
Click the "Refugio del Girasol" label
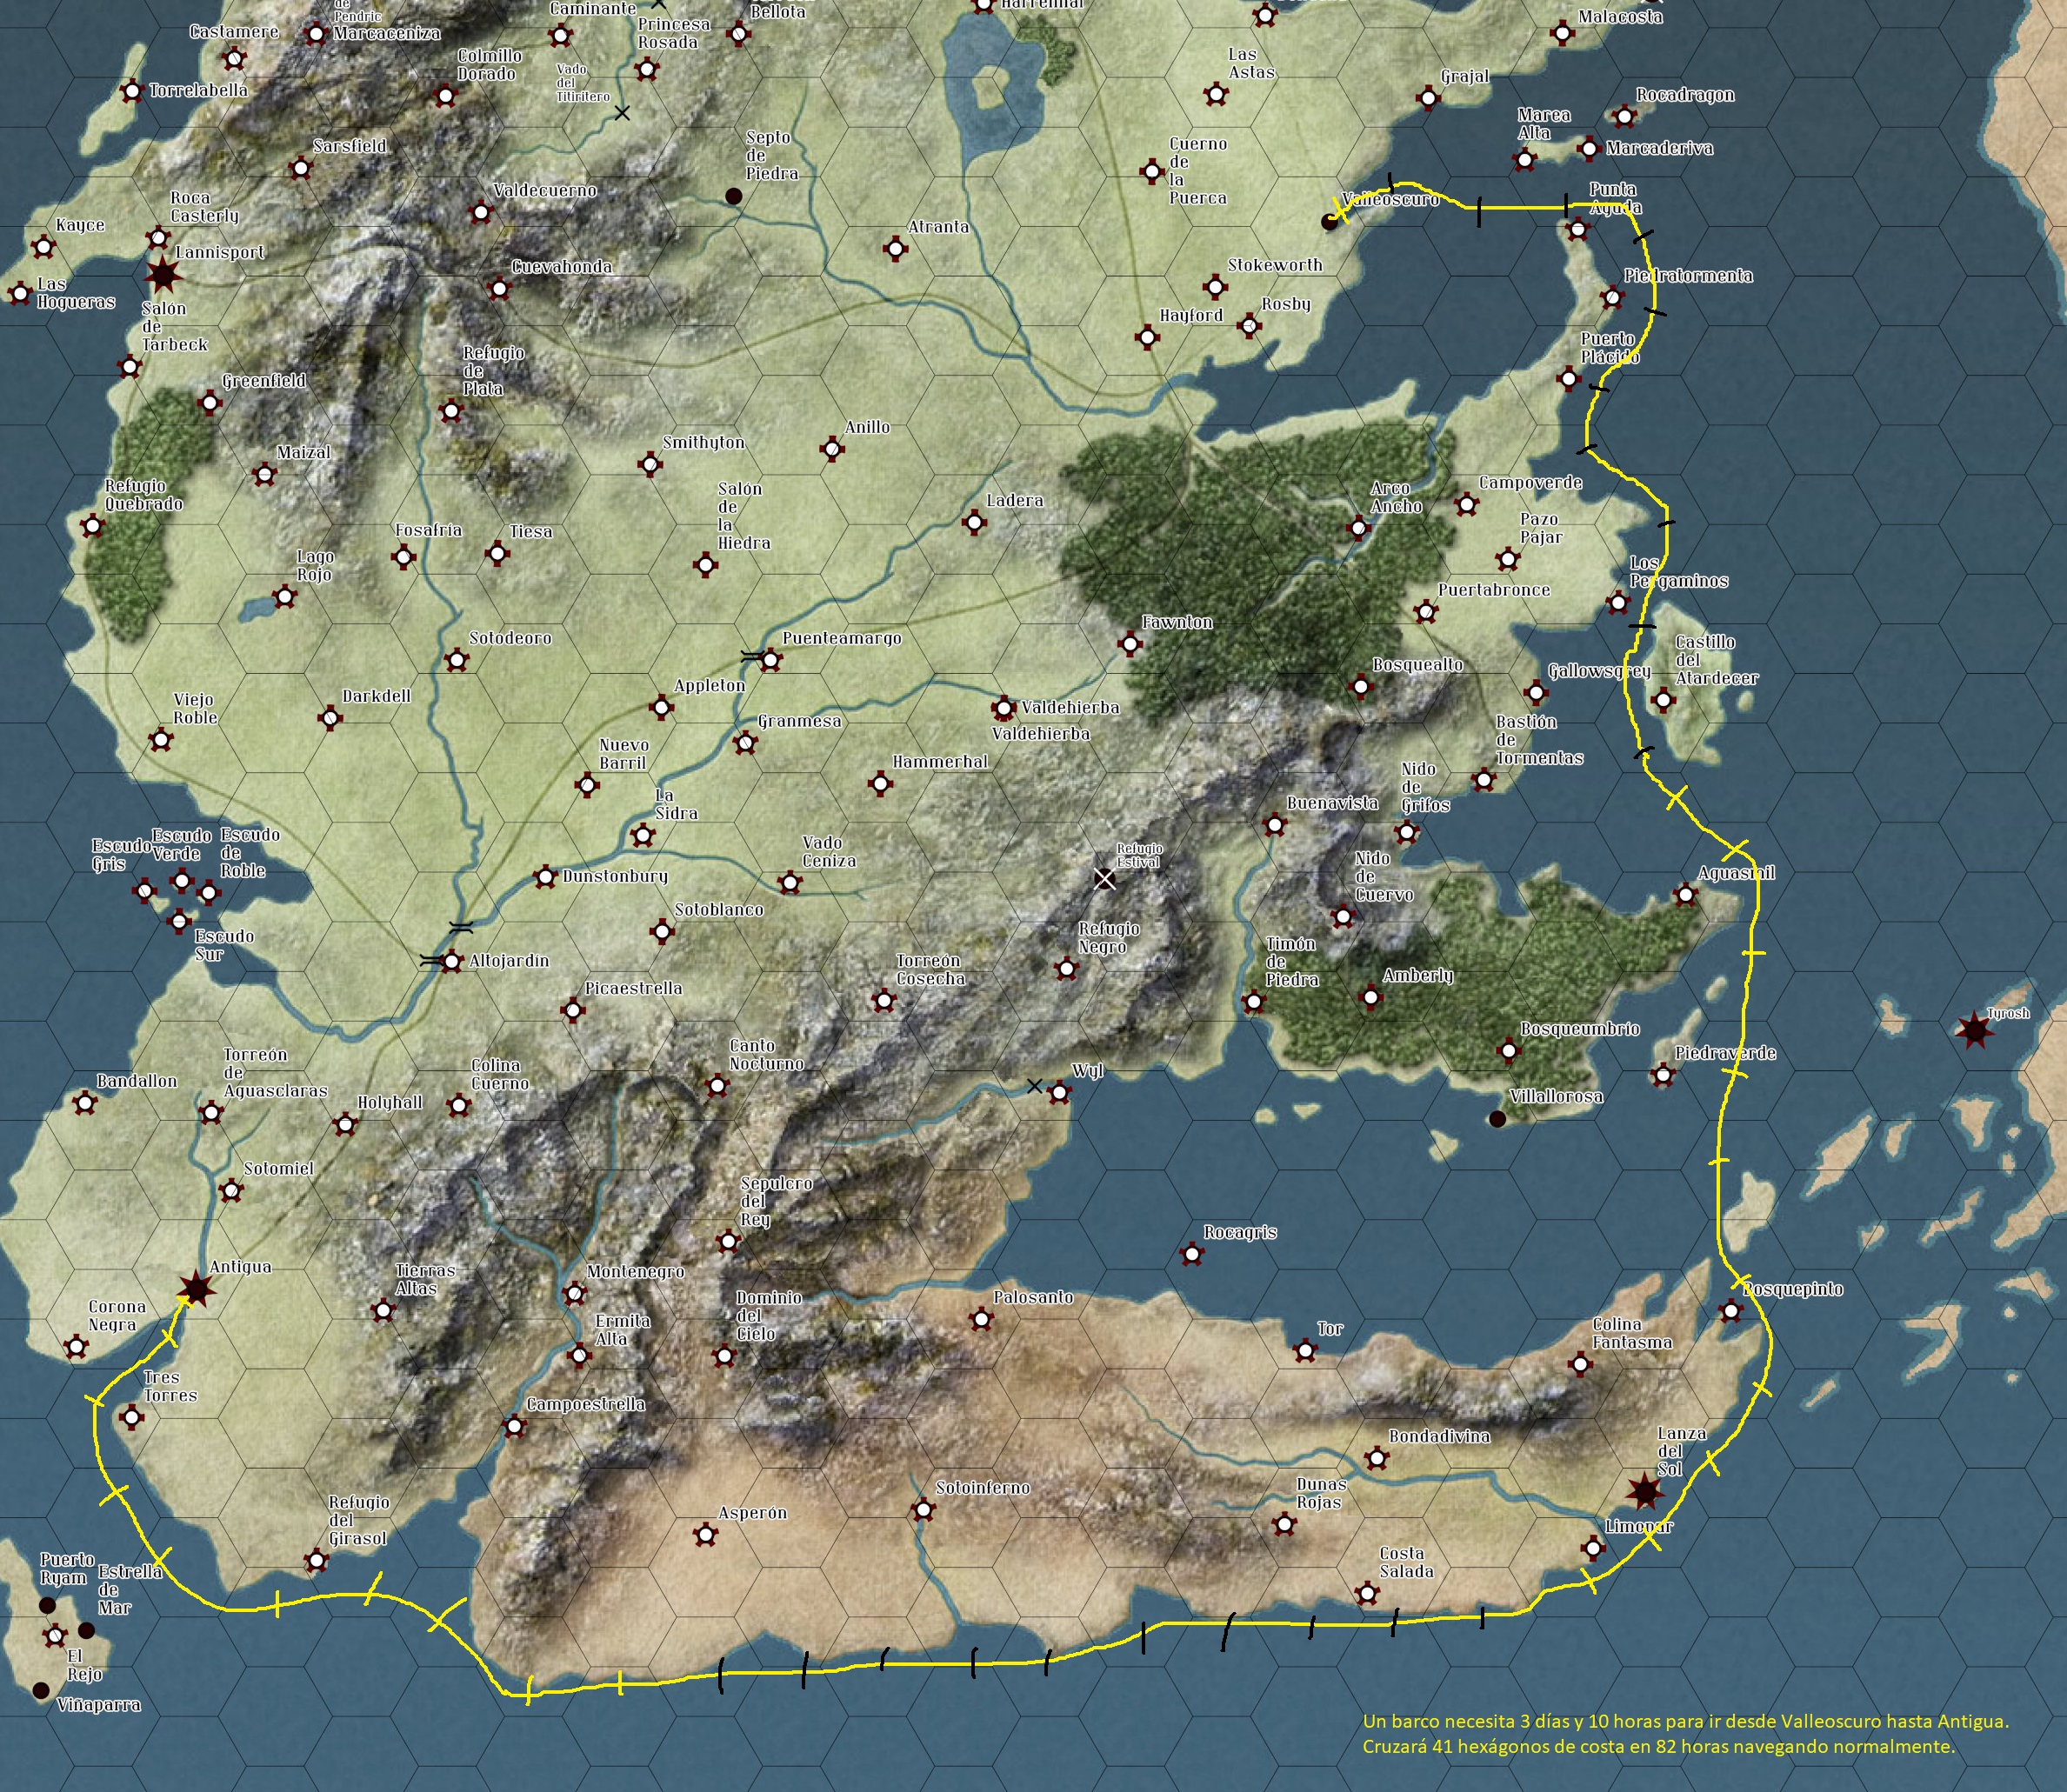tap(358, 1520)
